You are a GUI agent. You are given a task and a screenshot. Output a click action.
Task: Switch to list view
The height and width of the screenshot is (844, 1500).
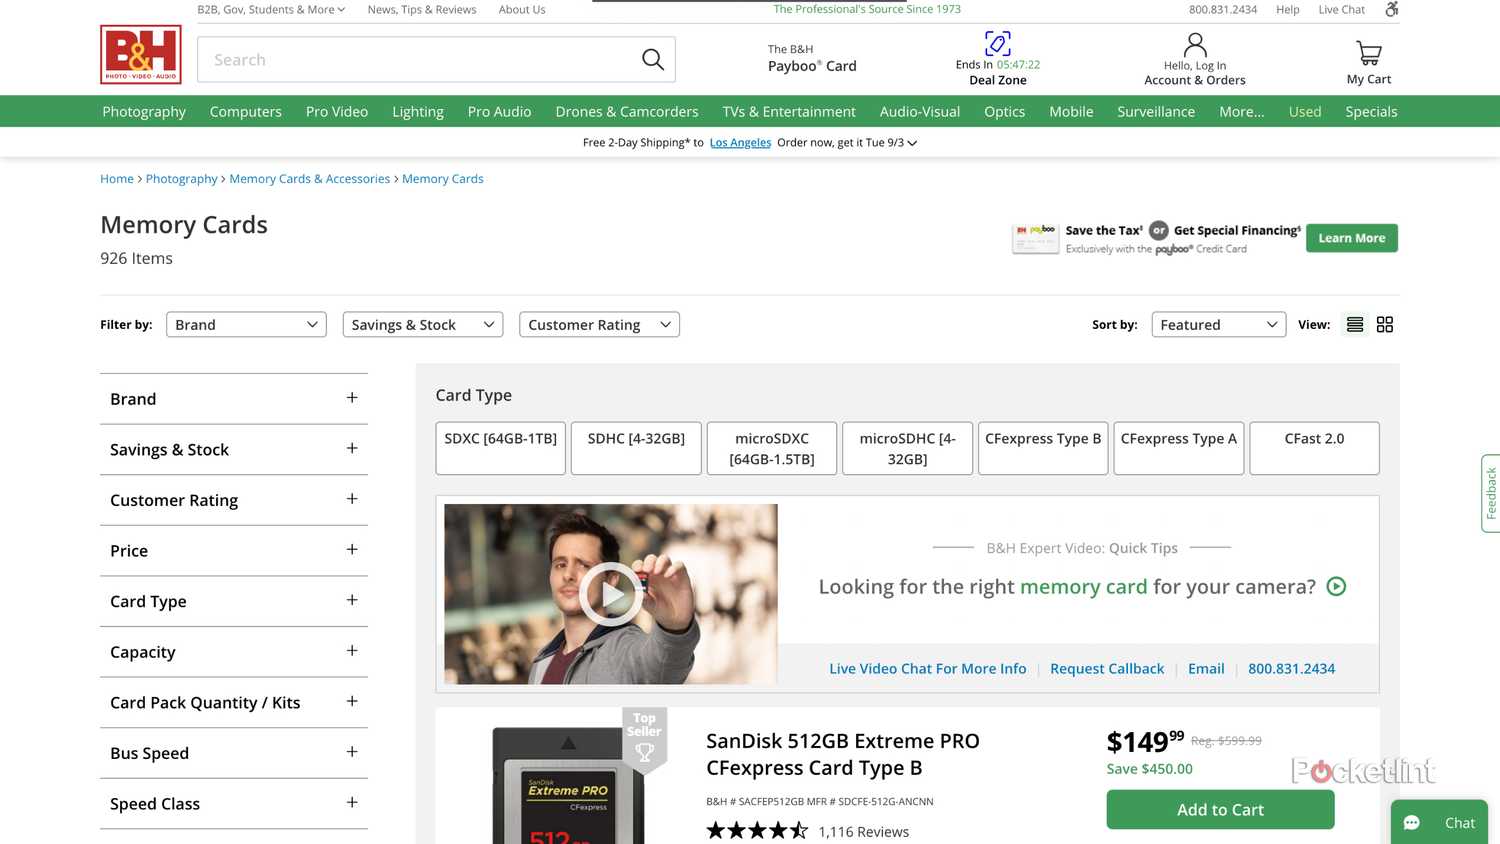[1354, 324]
